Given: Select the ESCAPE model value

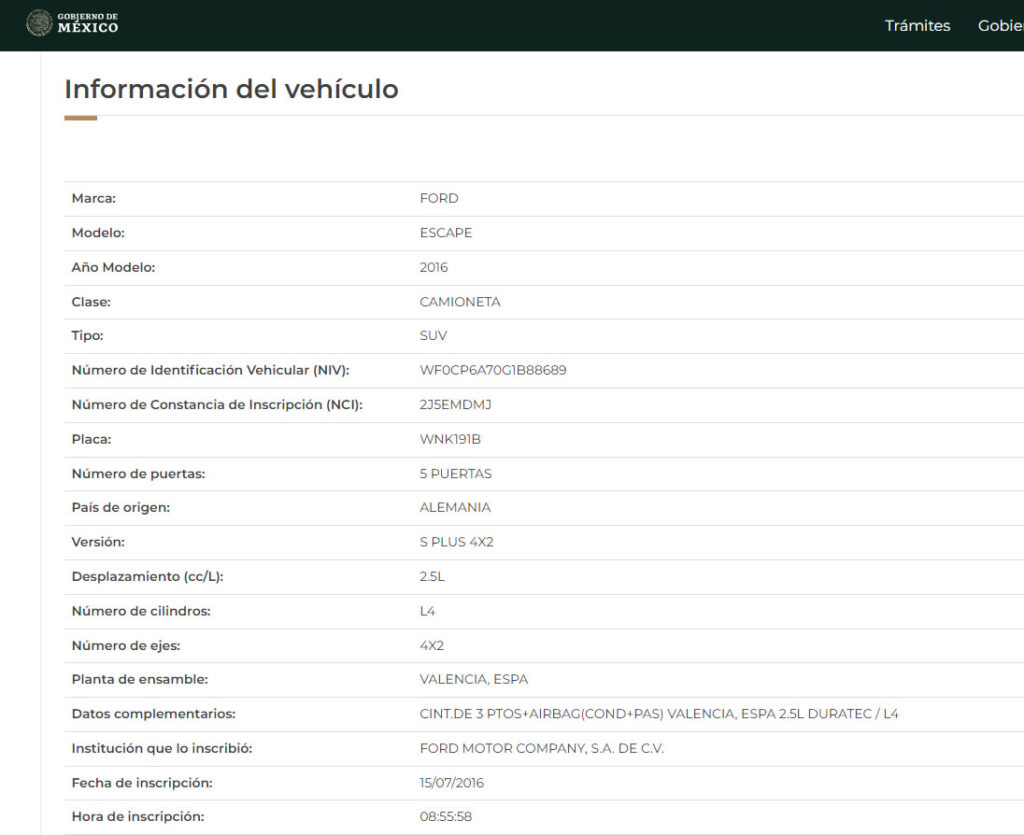Looking at the screenshot, I should click(x=445, y=233).
